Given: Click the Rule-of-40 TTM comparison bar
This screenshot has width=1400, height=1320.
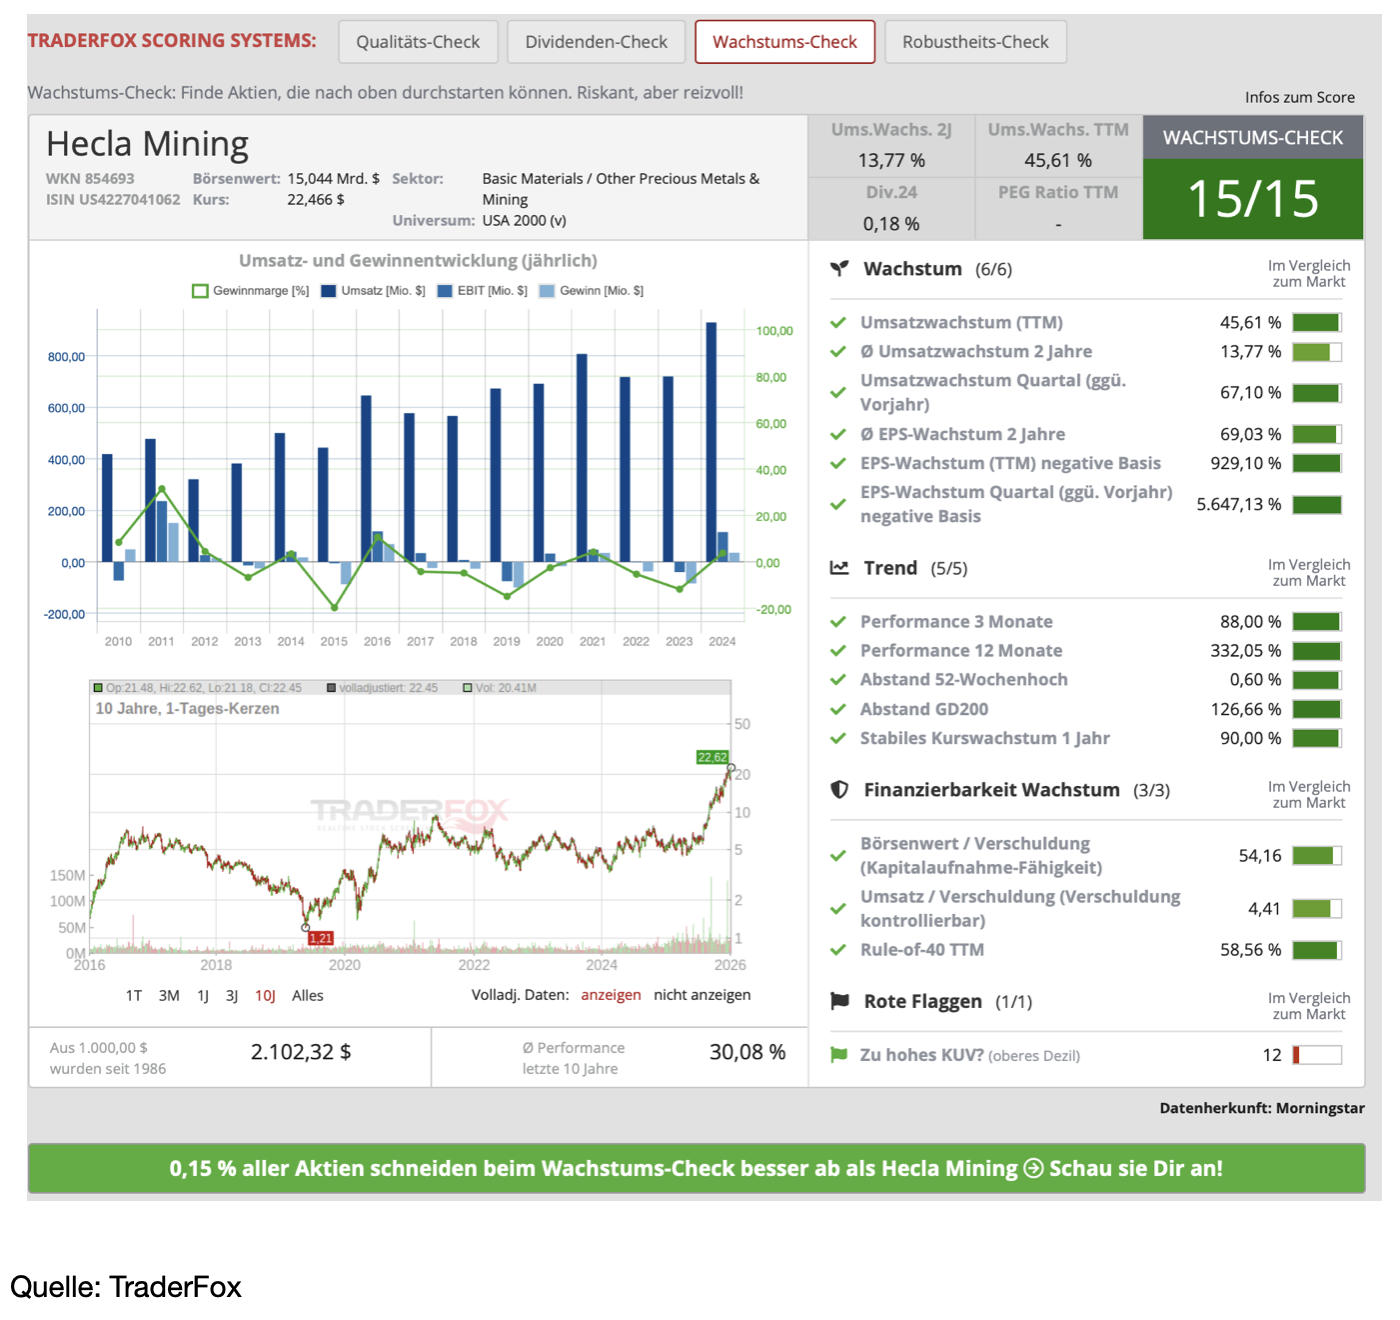Looking at the screenshot, I should click(x=1316, y=950).
